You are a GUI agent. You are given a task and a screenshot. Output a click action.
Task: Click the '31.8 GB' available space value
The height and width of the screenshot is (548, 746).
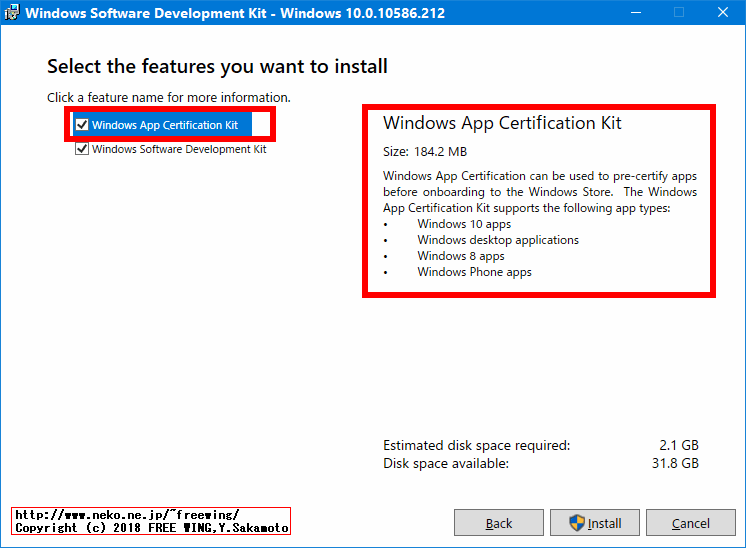point(675,463)
